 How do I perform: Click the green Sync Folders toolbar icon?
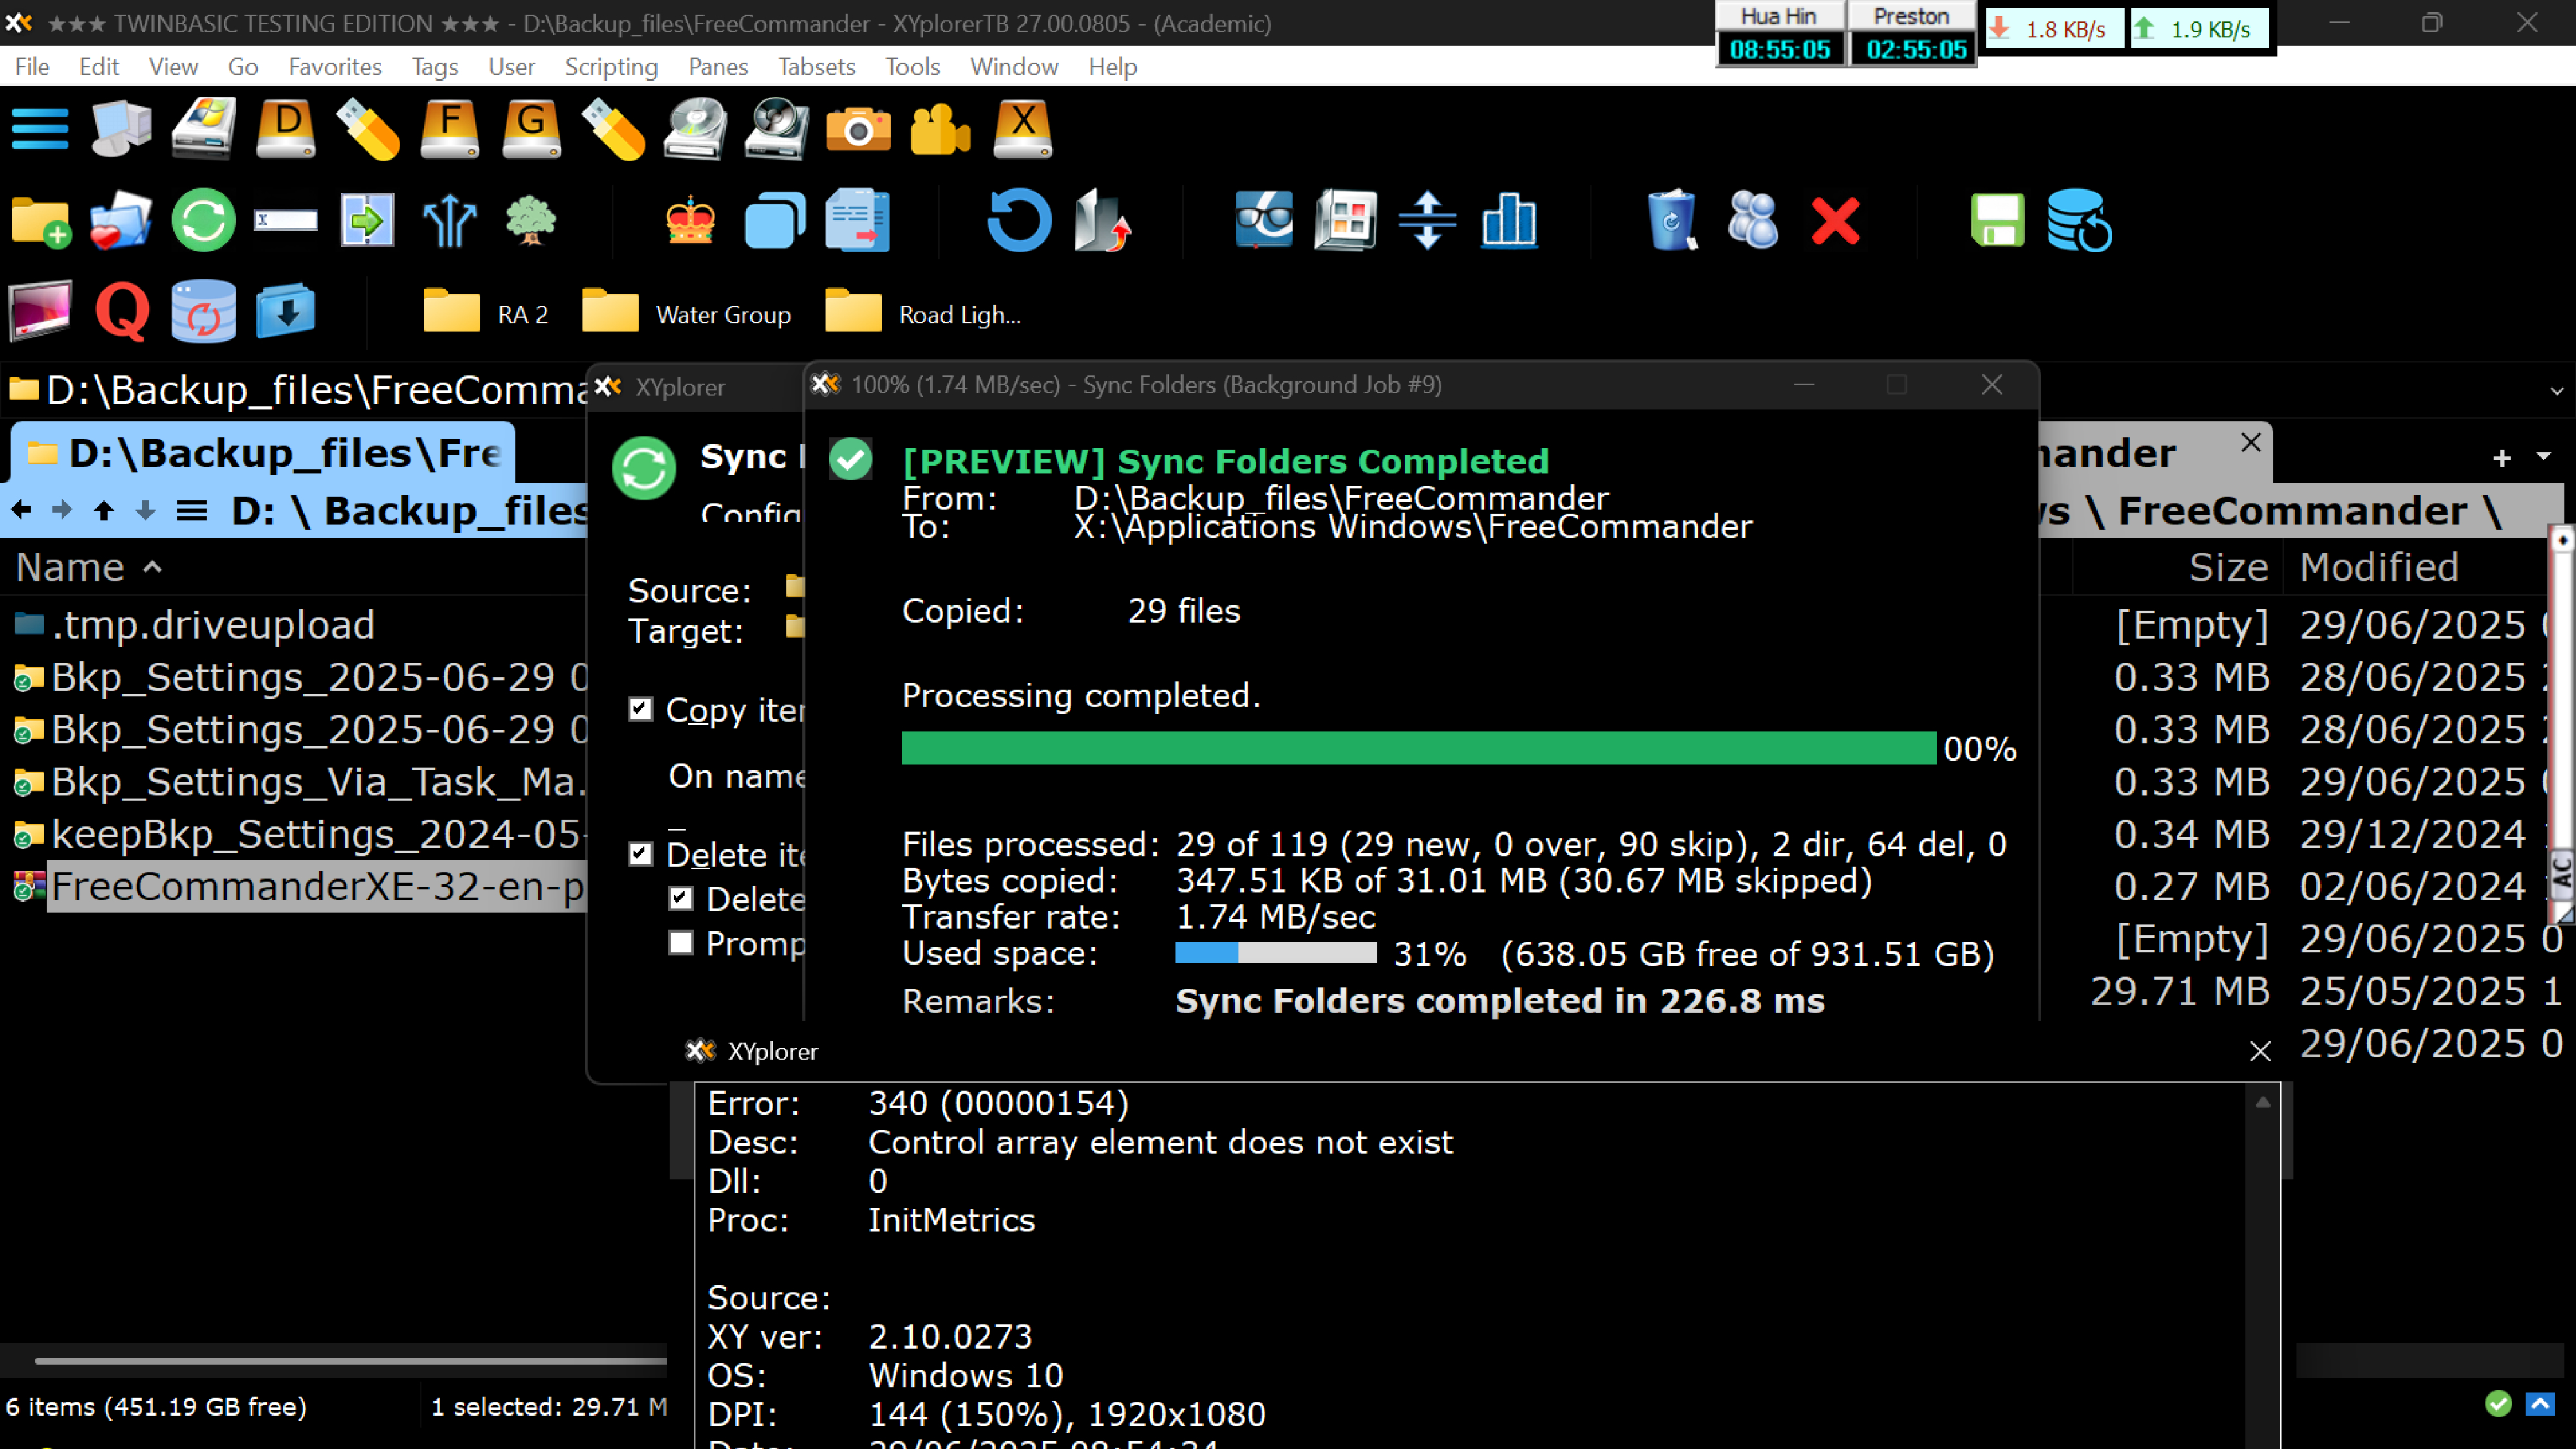(x=203, y=220)
